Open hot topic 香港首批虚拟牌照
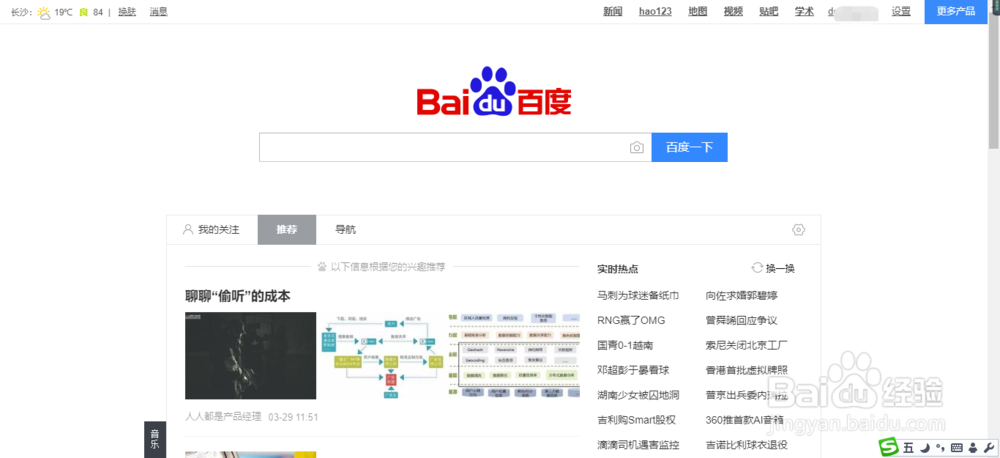Image resolution: width=1000 pixels, height=458 pixels. pyautogui.click(x=747, y=370)
